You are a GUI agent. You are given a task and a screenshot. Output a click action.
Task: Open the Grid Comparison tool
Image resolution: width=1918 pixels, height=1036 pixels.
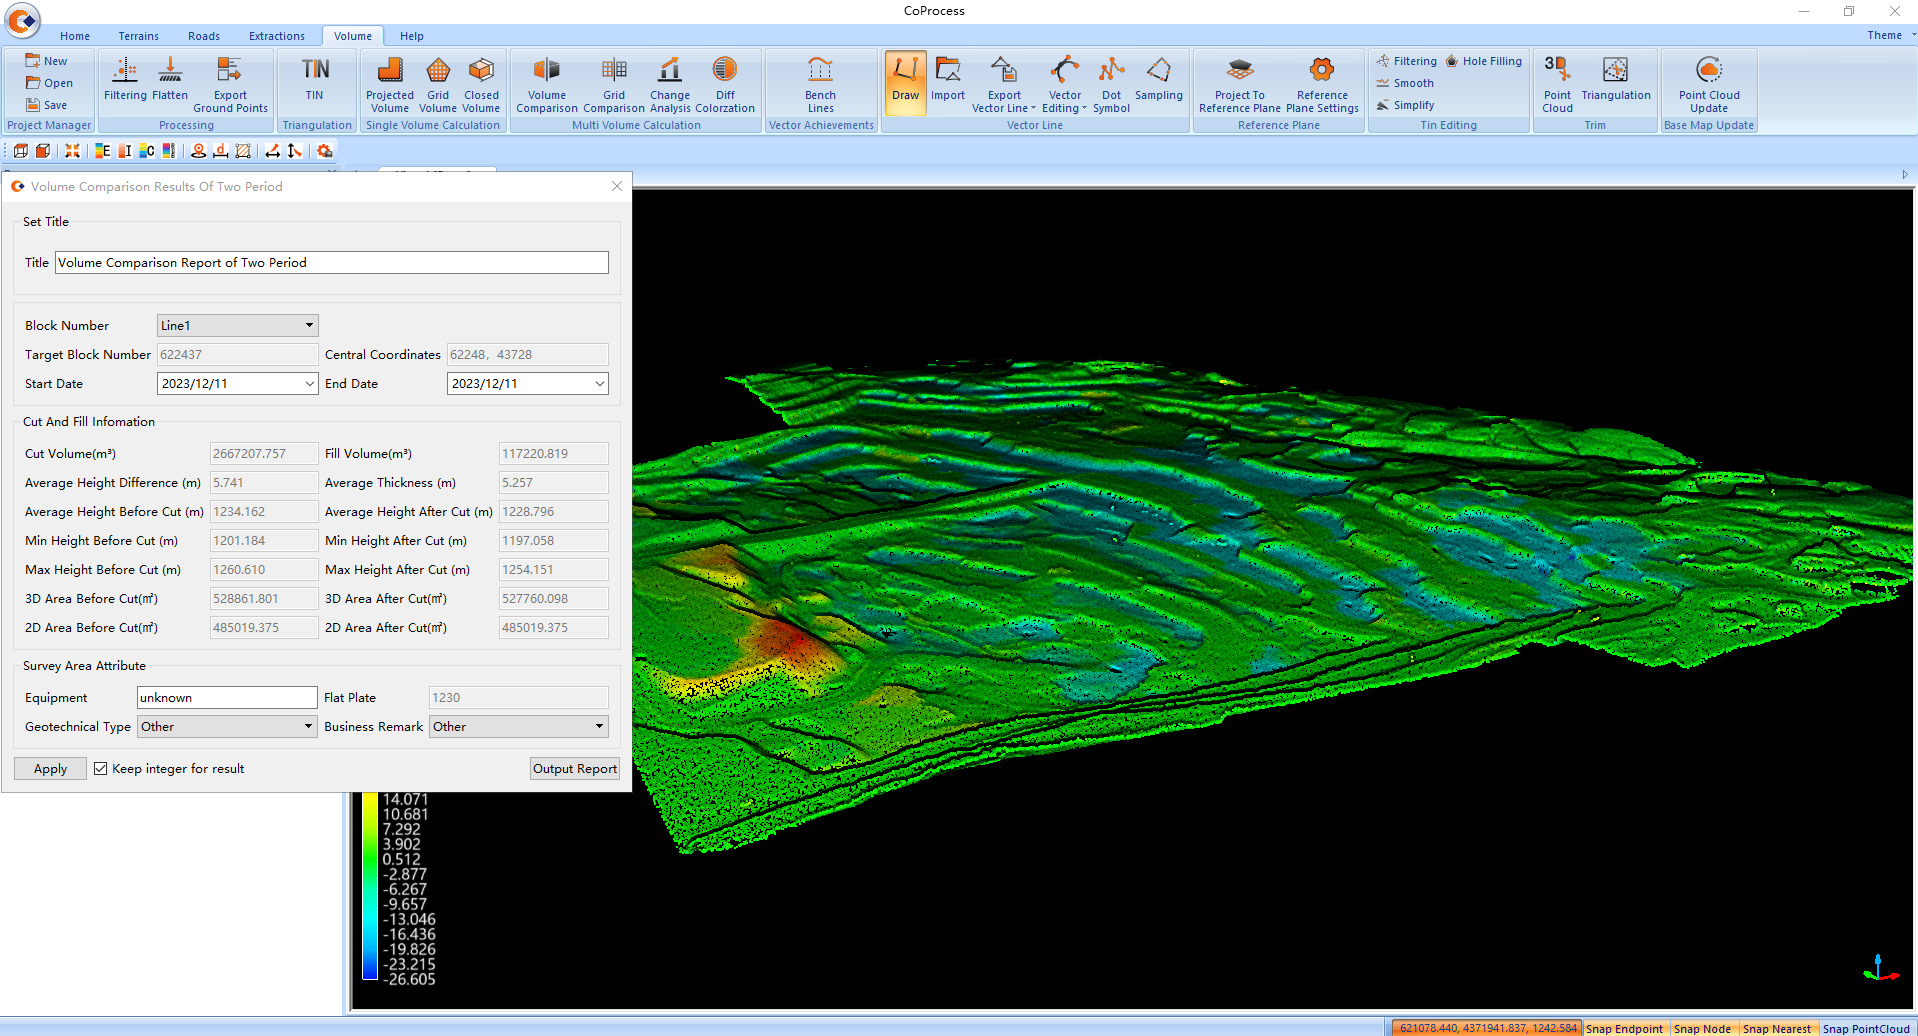coord(613,83)
